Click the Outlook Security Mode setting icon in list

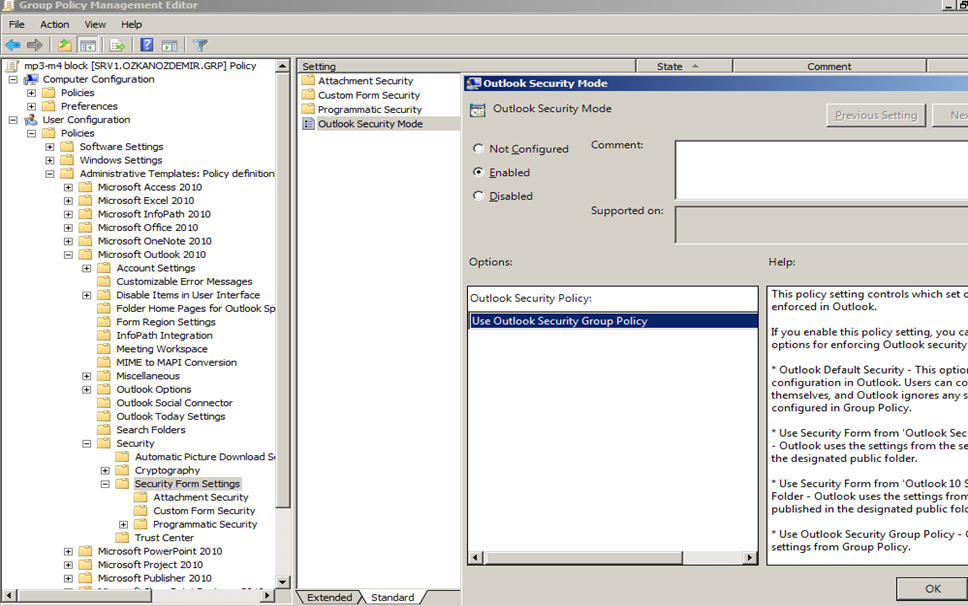point(308,124)
